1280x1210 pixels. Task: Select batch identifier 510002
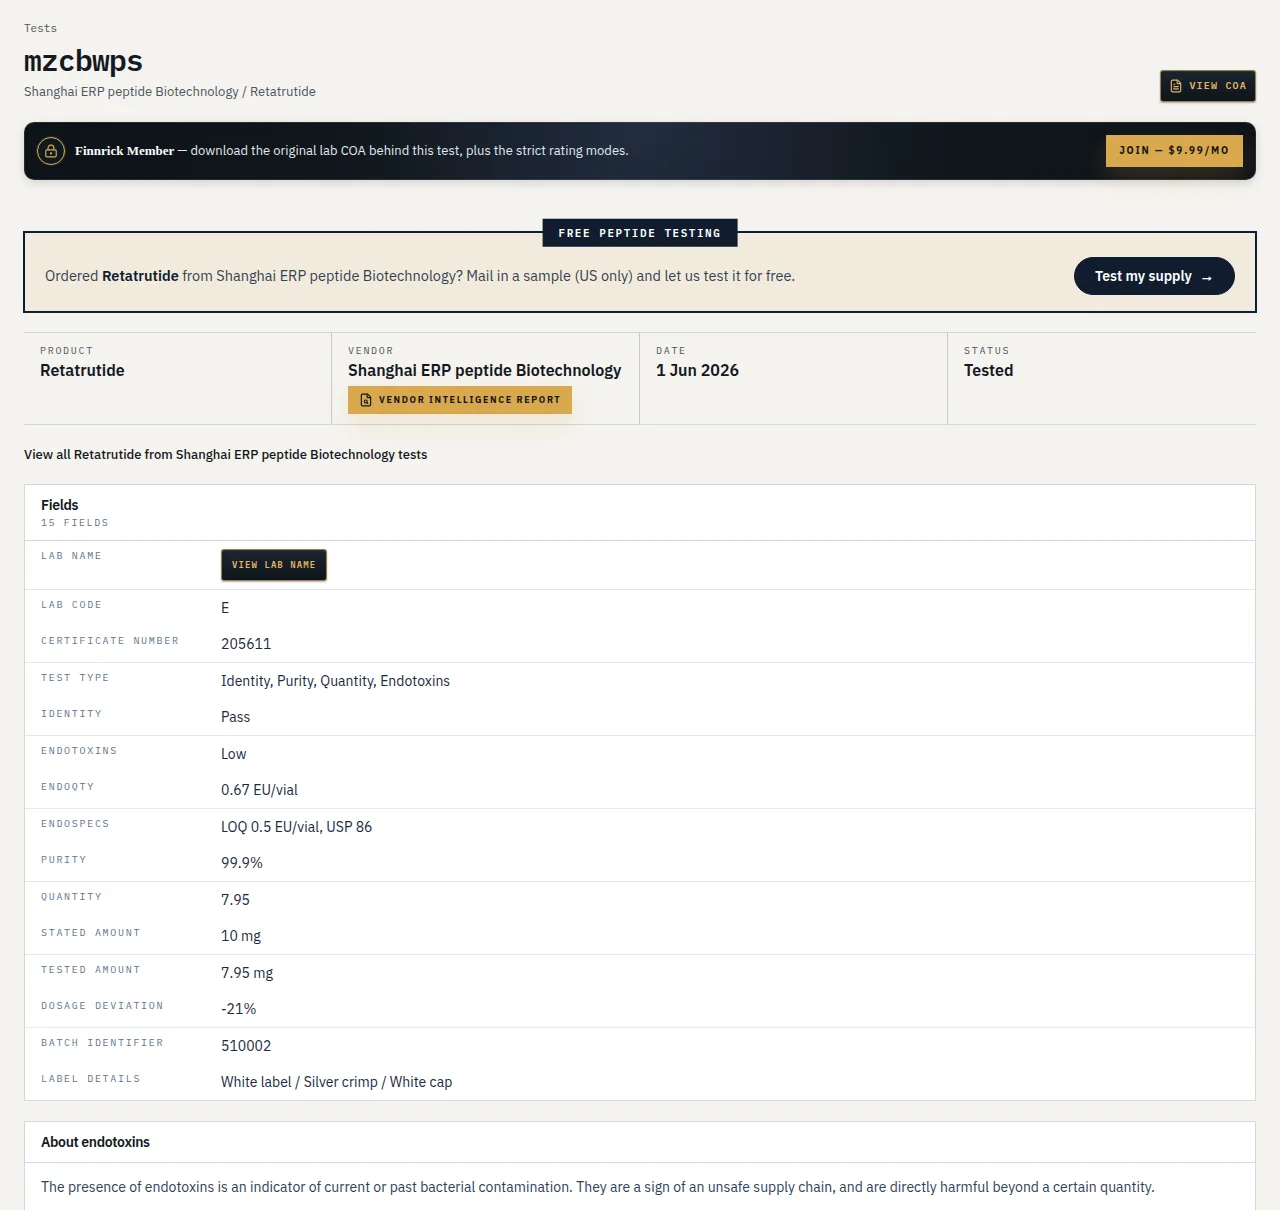click(246, 1046)
